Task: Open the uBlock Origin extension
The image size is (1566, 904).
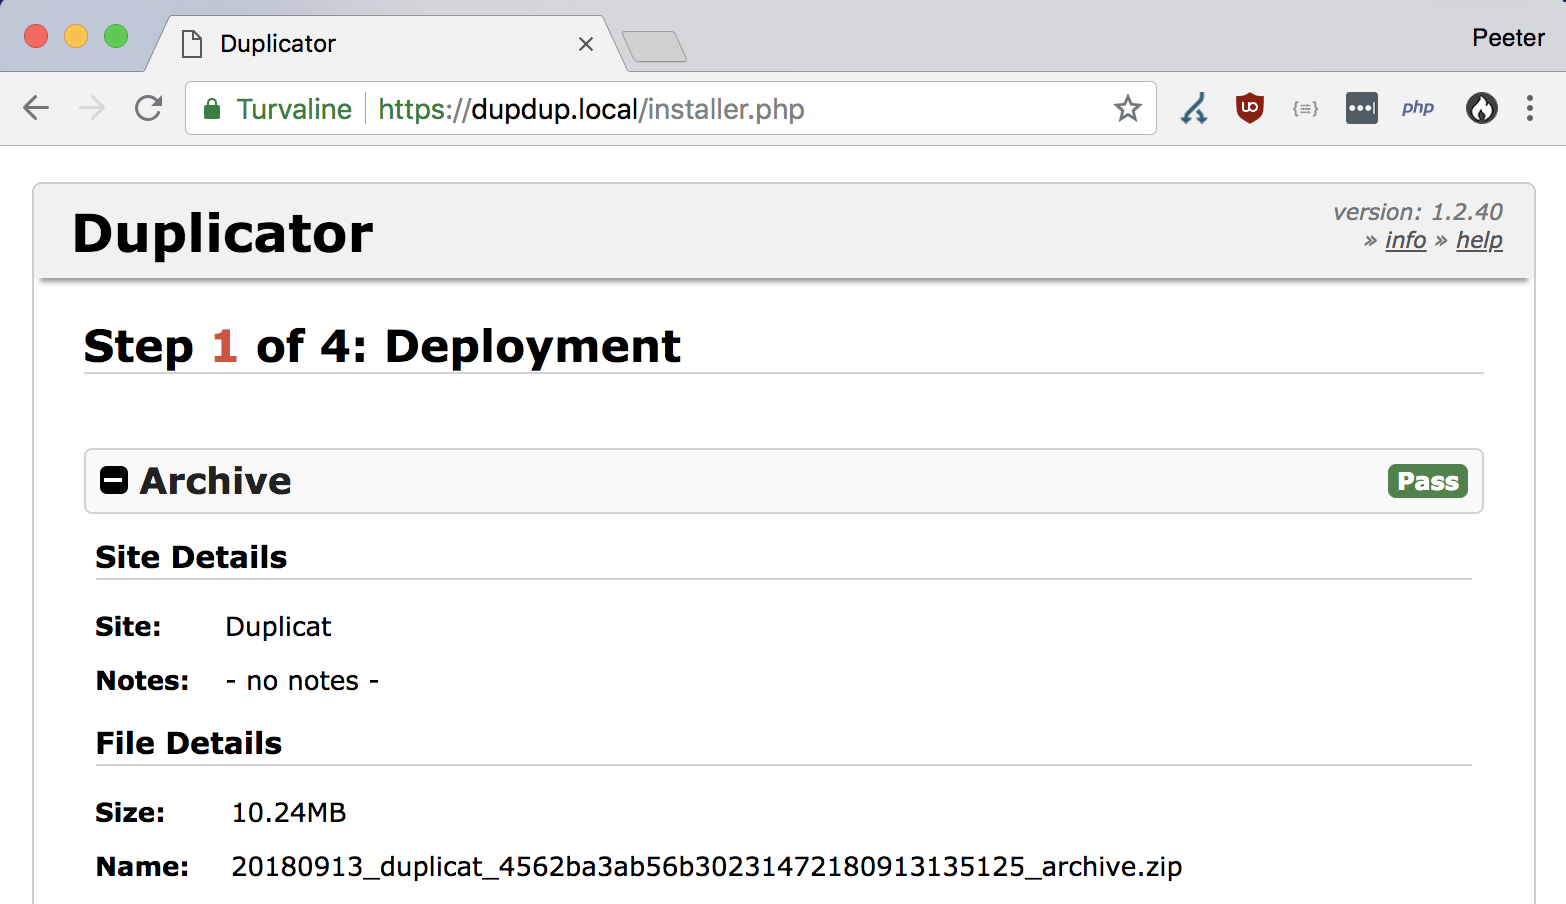Action: [1249, 108]
